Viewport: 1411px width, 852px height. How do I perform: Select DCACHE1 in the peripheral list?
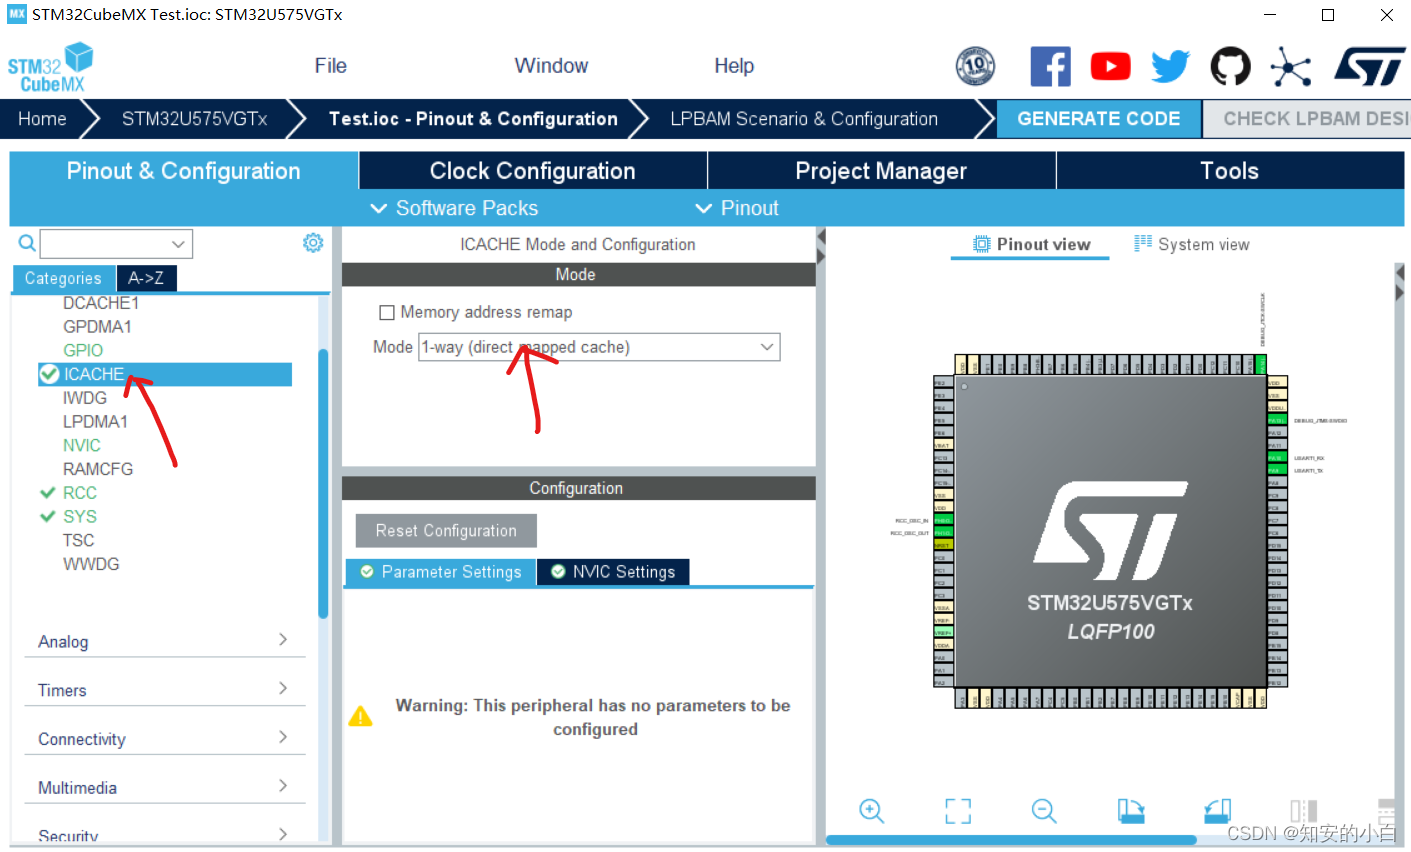tap(101, 303)
